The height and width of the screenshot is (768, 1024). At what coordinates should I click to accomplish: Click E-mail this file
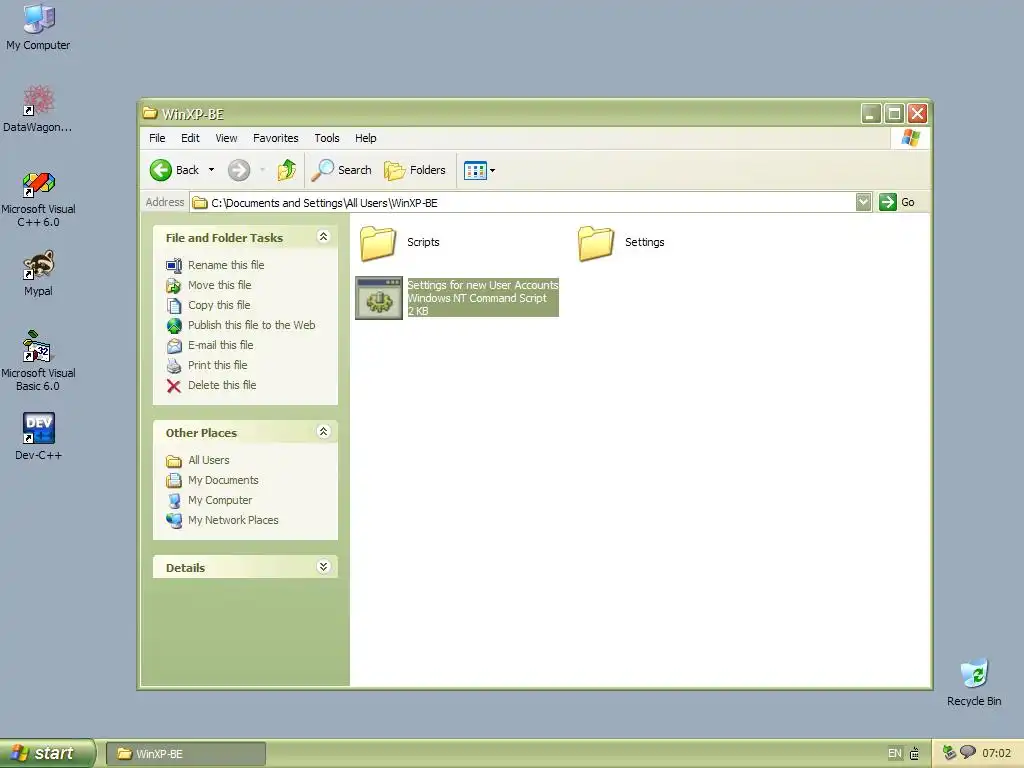click(x=221, y=345)
